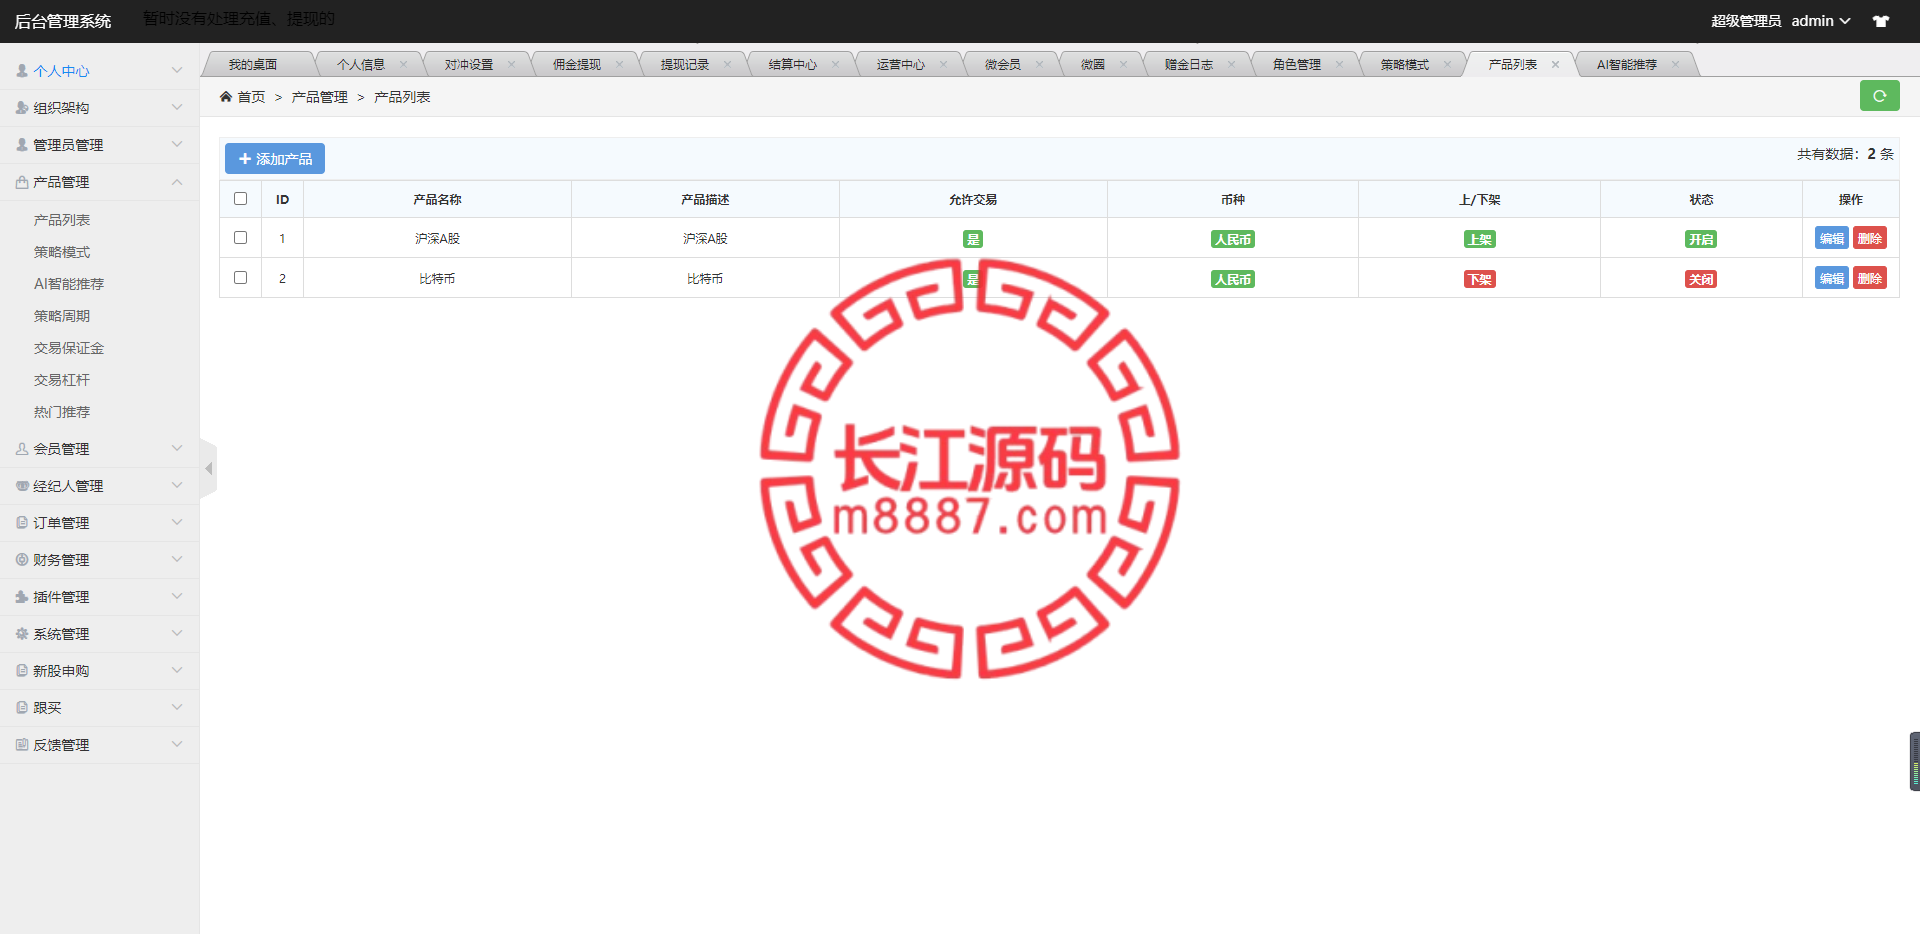Click the 产品管理 sidebar icon

coord(22,182)
